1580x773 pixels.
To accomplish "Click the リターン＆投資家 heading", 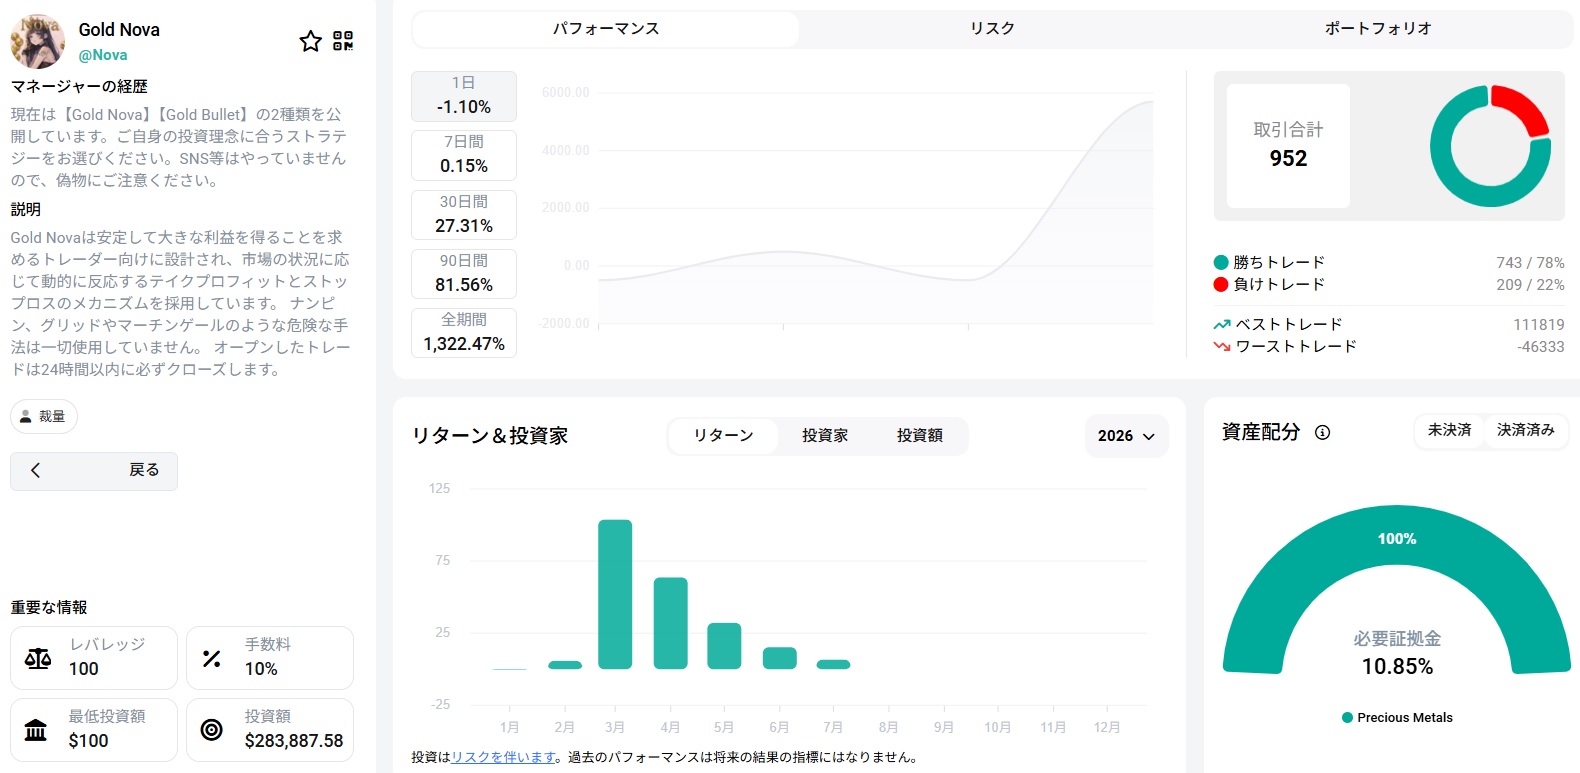I will [490, 436].
